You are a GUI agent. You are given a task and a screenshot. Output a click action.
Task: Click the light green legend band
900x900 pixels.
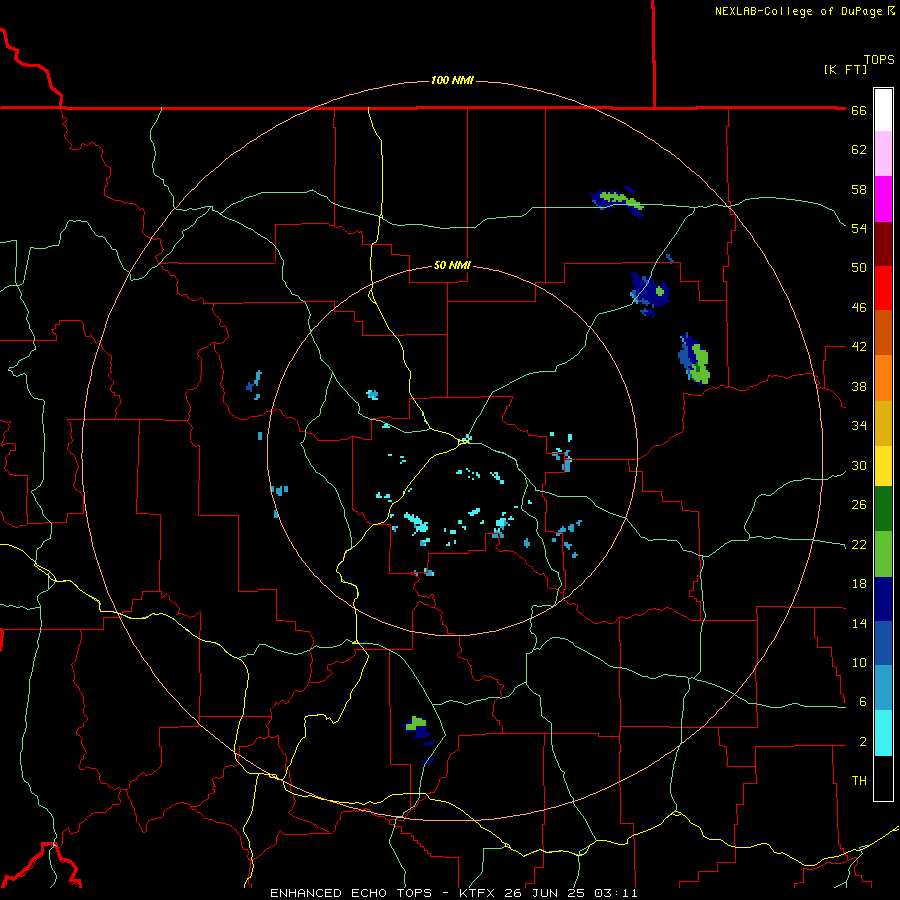tap(883, 554)
